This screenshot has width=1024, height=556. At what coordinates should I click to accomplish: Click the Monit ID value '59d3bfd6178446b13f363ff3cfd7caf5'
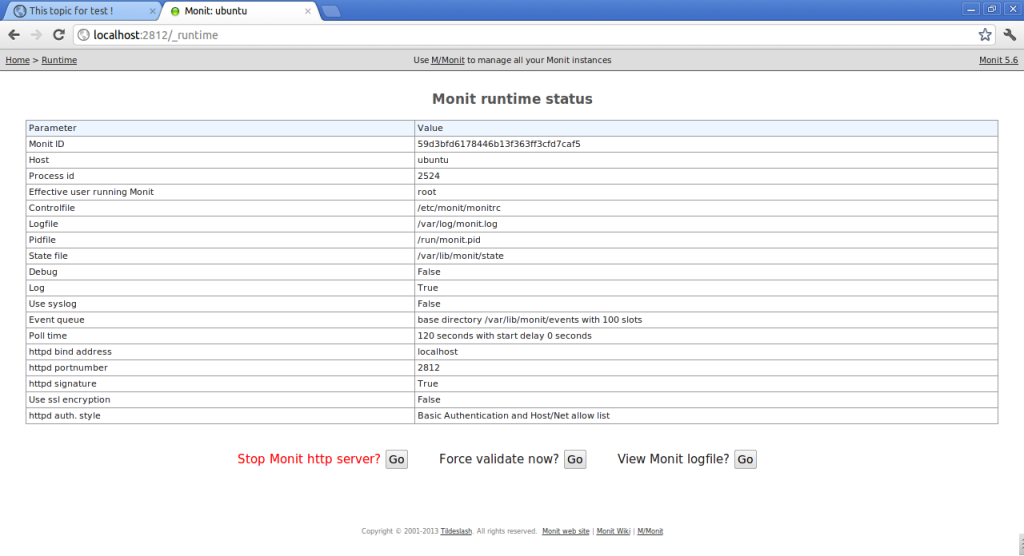click(x=499, y=144)
